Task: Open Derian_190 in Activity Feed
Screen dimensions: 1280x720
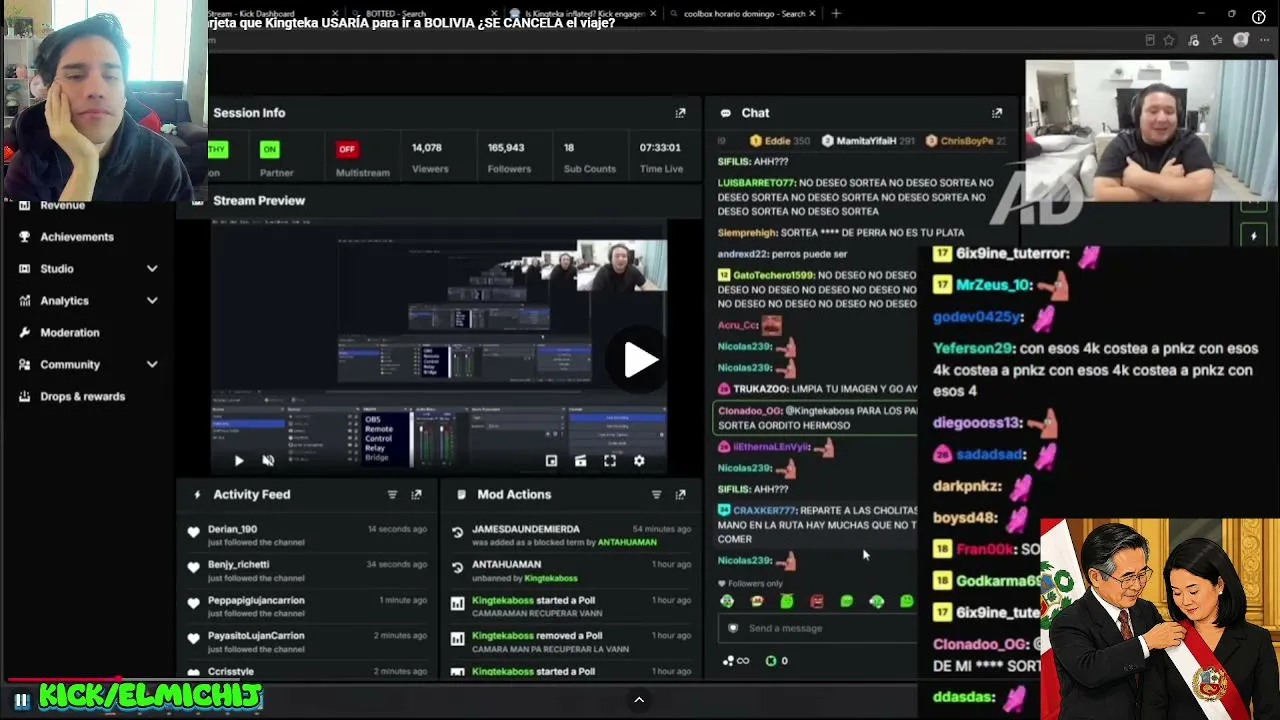Action: (x=232, y=529)
